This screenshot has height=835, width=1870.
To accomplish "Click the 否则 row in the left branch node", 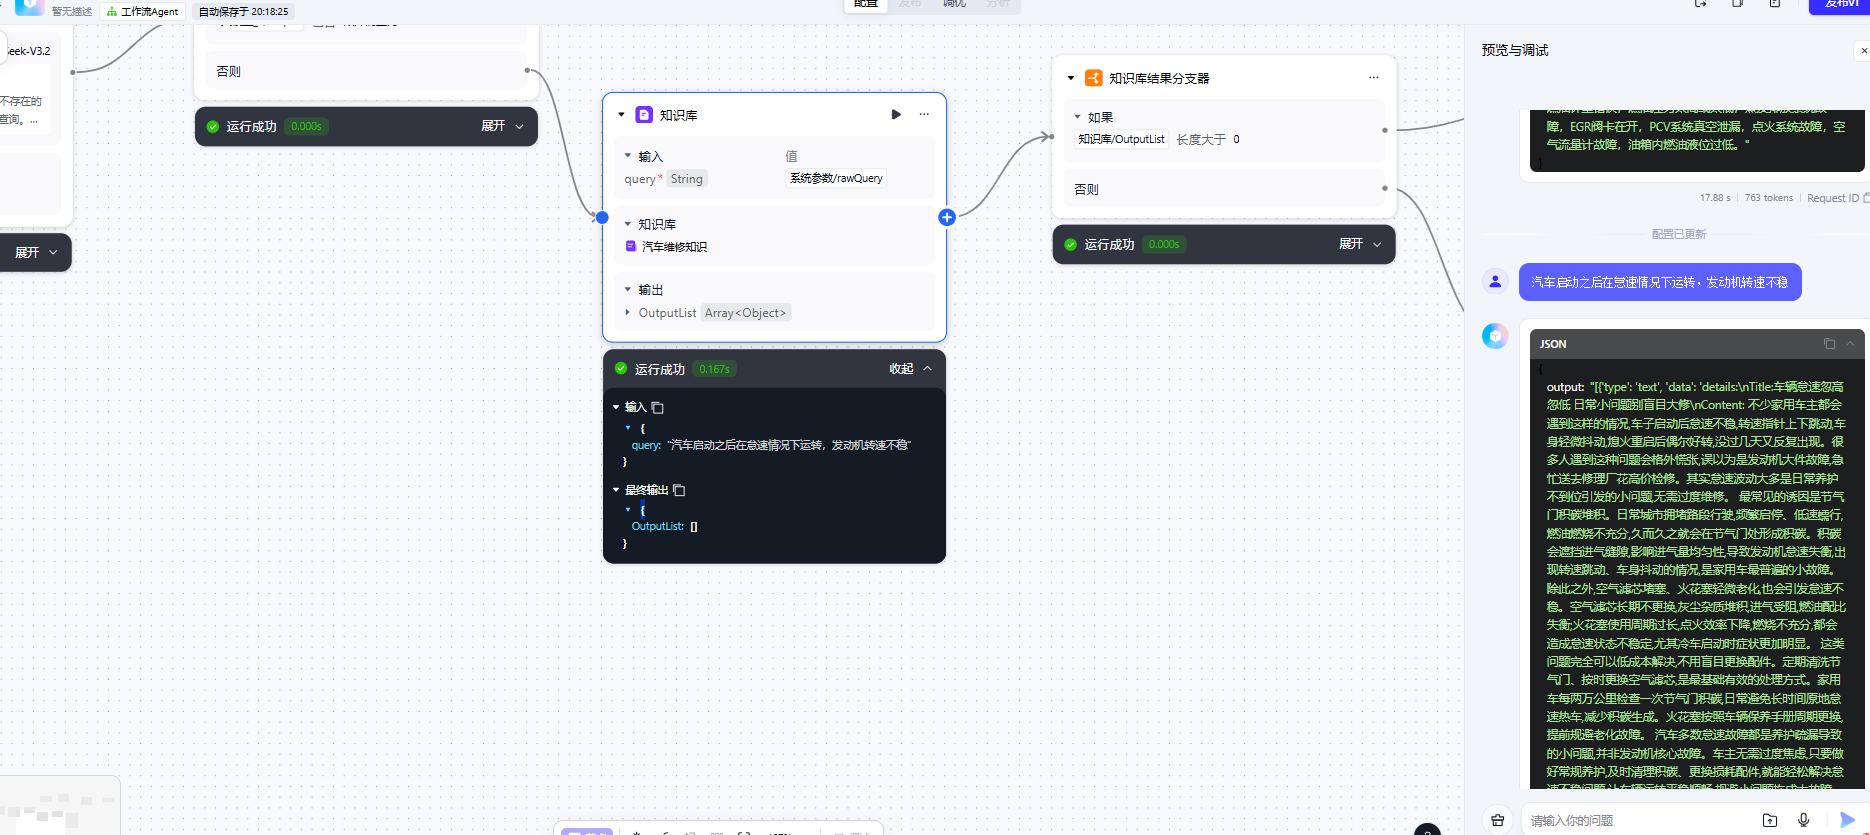I will (x=366, y=71).
